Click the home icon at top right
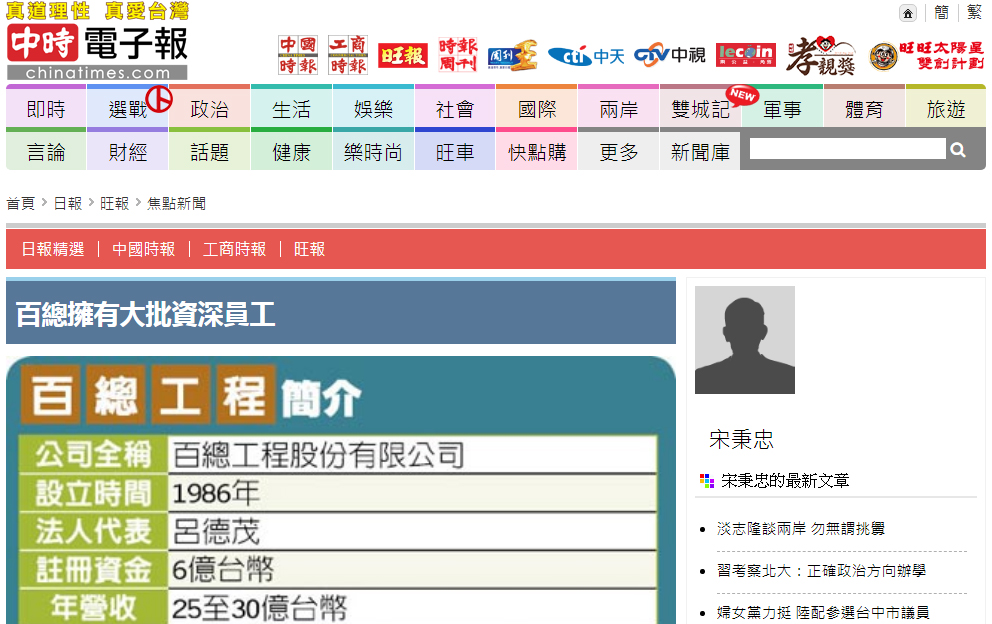The height and width of the screenshot is (624, 992). tap(908, 13)
